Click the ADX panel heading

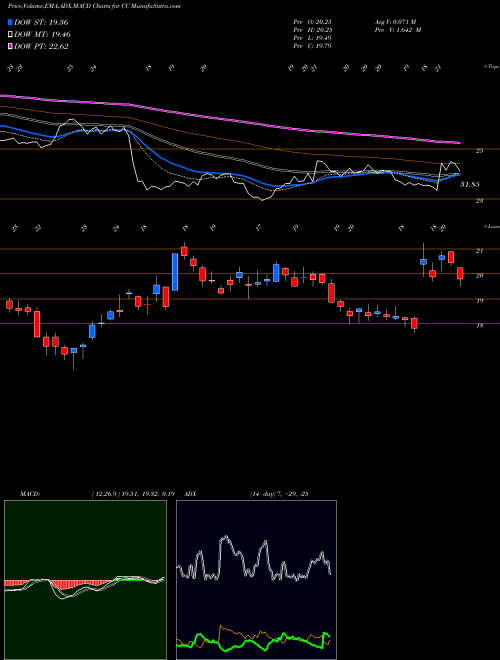coord(191,494)
